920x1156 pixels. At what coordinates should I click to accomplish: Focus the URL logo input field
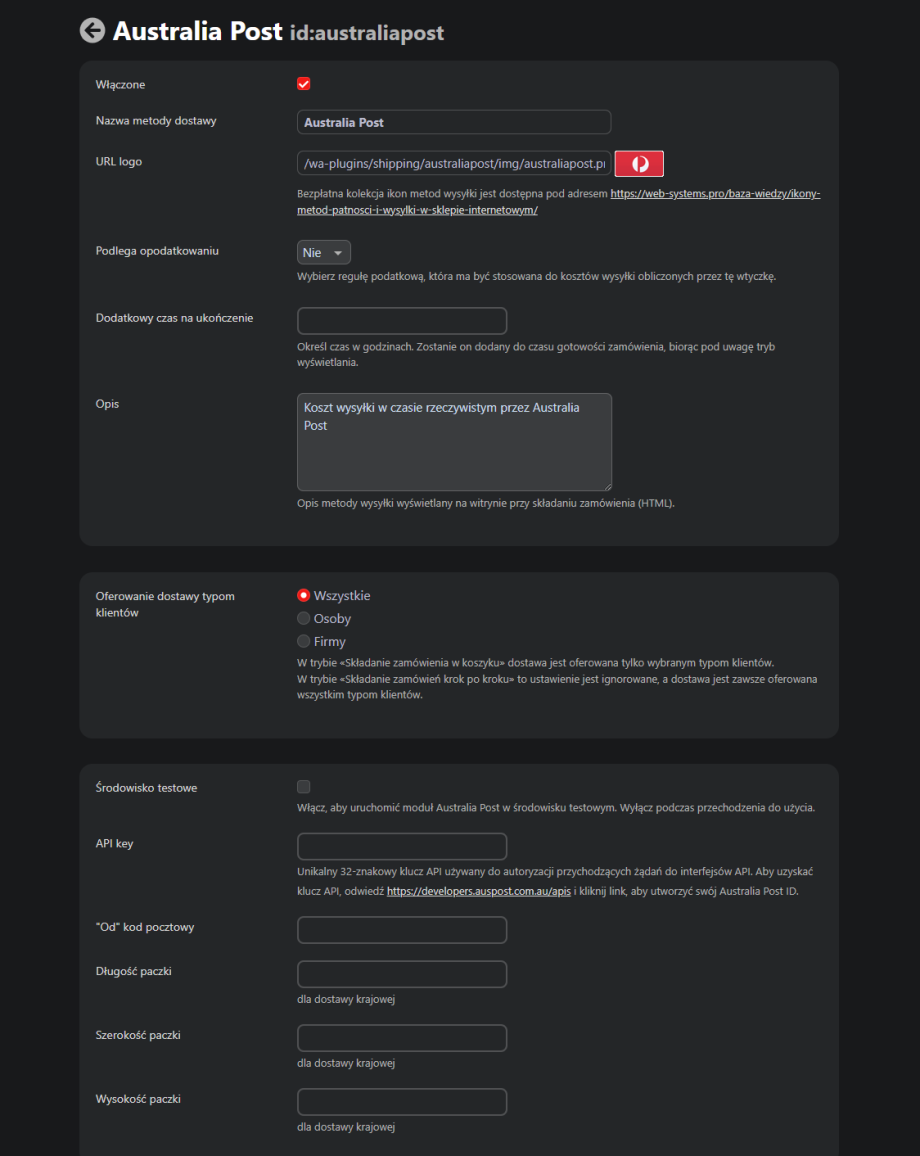[x=454, y=164]
